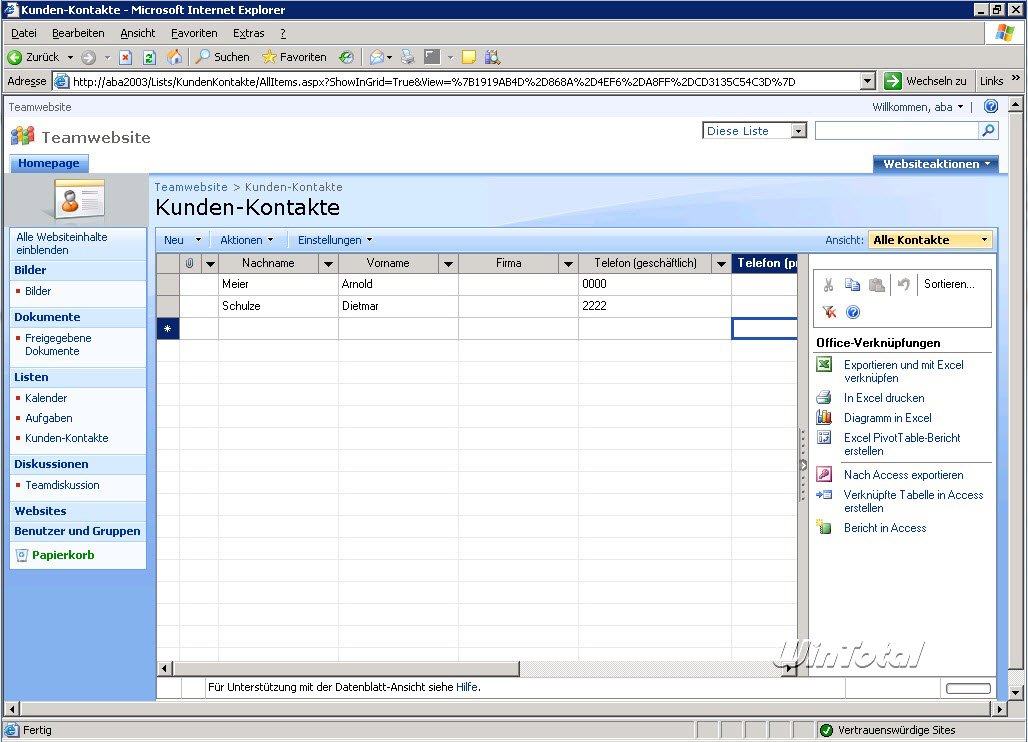This screenshot has width=1028, height=742.
Task: Click the printer icon beside In Excel drucken
Action: click(x=824, y=397)
